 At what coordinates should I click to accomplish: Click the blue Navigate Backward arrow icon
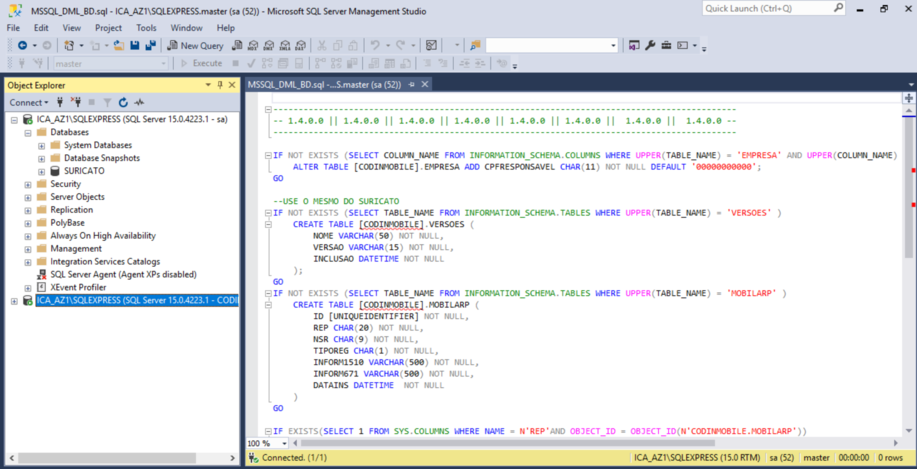(23, 45)
